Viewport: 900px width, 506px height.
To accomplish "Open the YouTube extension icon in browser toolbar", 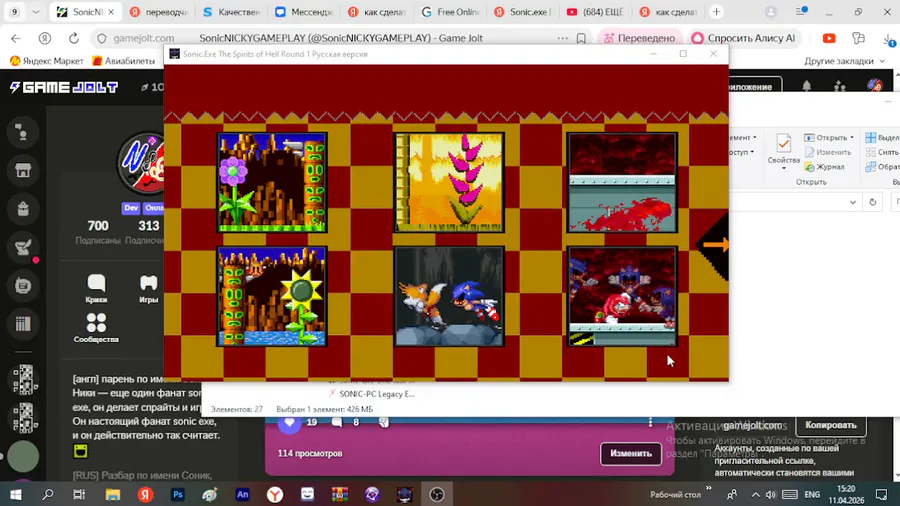I will pos(829,38).
